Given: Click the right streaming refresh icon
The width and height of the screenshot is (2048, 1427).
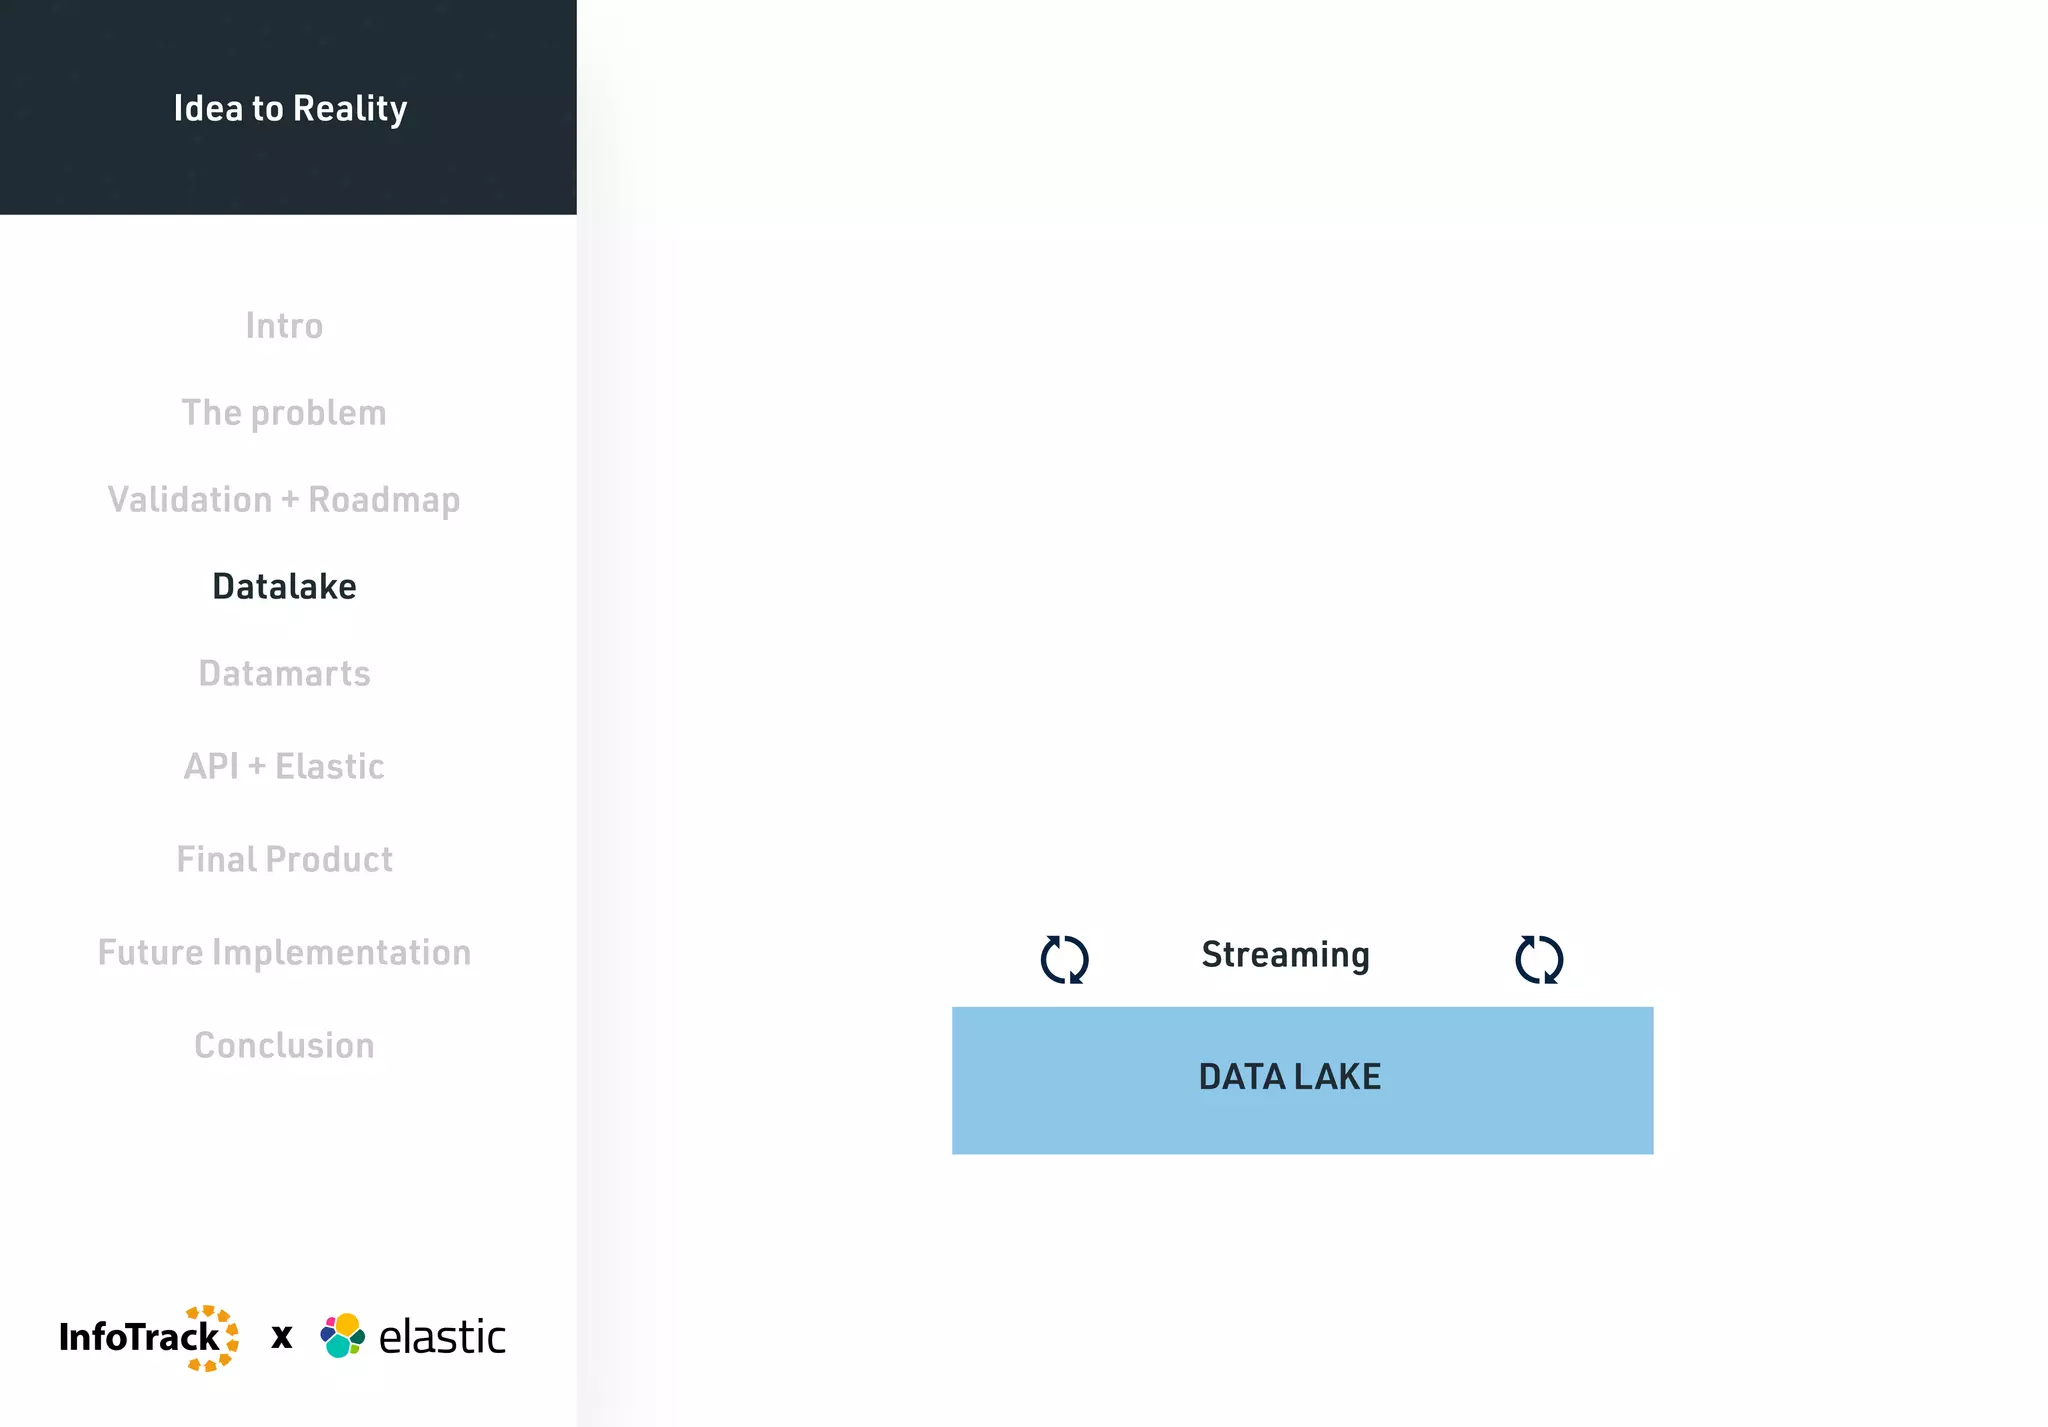Looking at the screenshot, I should coord(1539,959).
